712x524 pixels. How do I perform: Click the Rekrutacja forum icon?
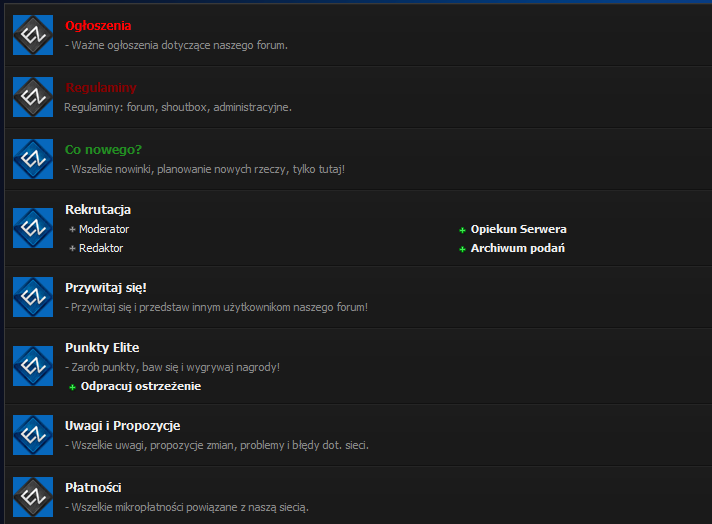pyautogui.click(x=32, y=228)
